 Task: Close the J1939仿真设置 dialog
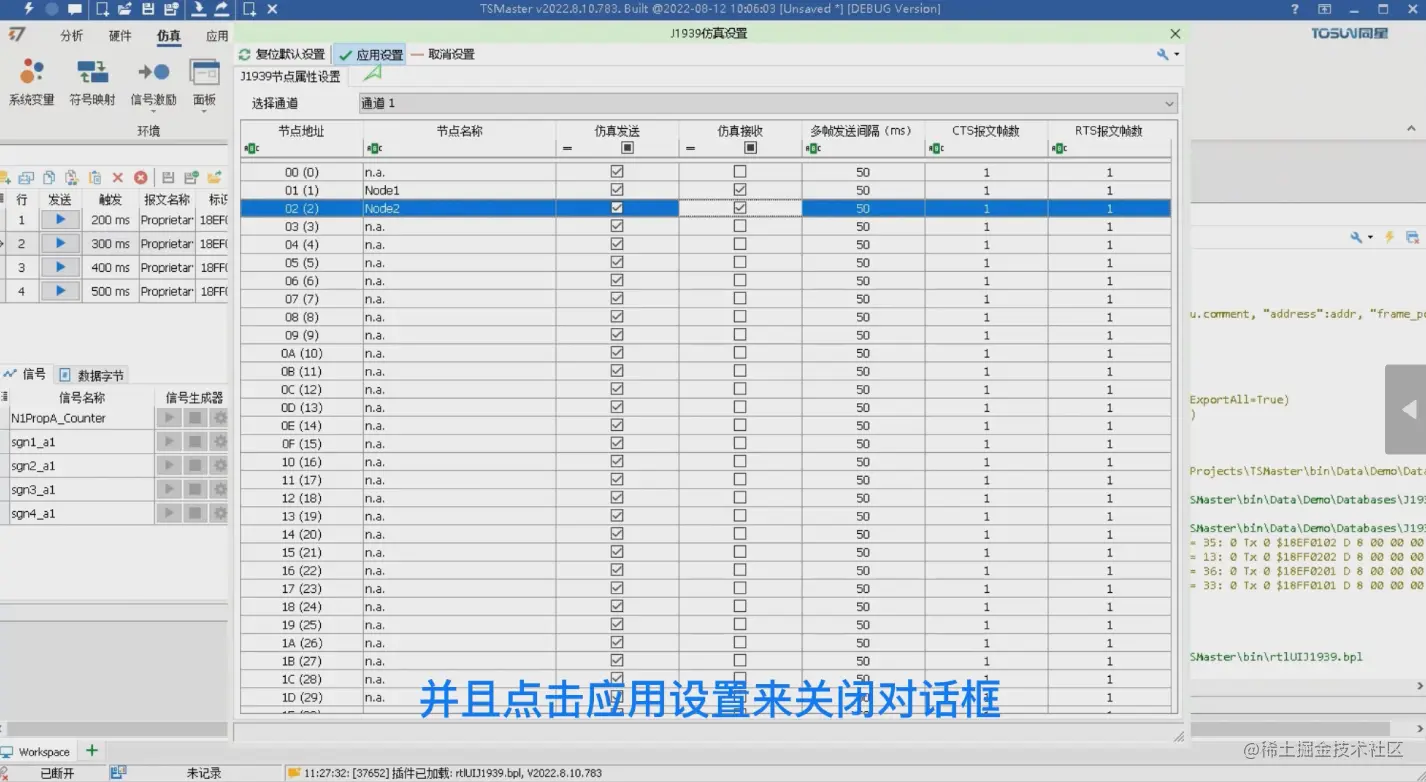click(x=1175, y=33)
